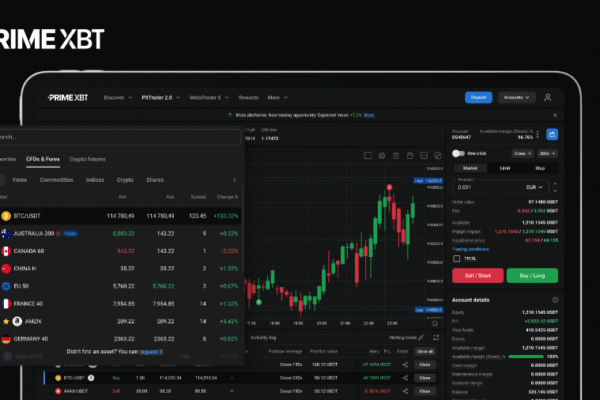Click the chart compass/indicator icon
This screenshot has width=600, height=400.
pos(438,155)
